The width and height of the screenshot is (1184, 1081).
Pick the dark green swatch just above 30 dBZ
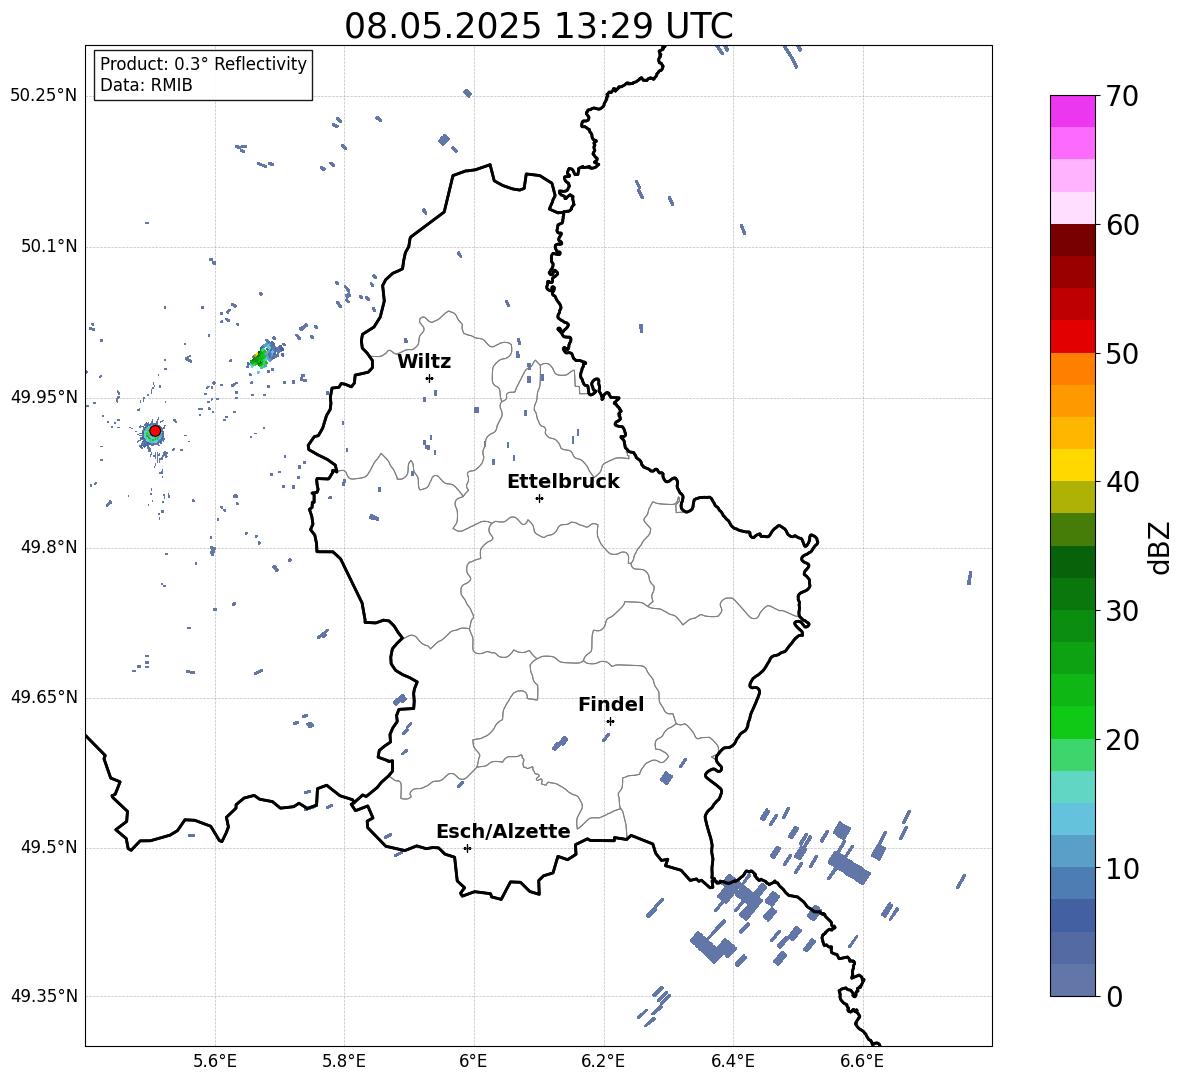(x=1072, y=593)
